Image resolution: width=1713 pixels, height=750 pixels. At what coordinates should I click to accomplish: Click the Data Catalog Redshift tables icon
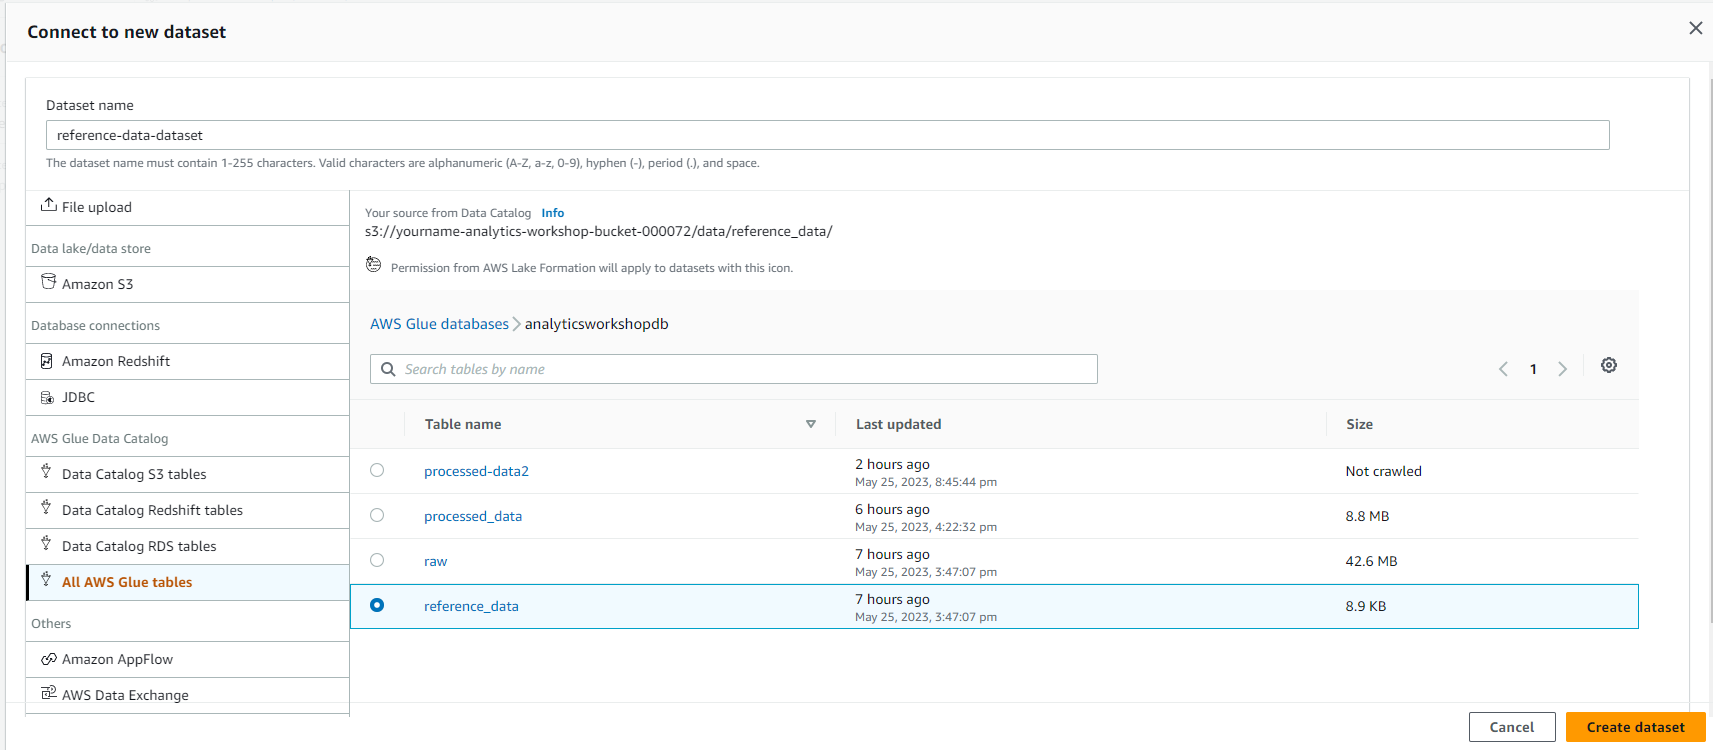pos(46,507)
